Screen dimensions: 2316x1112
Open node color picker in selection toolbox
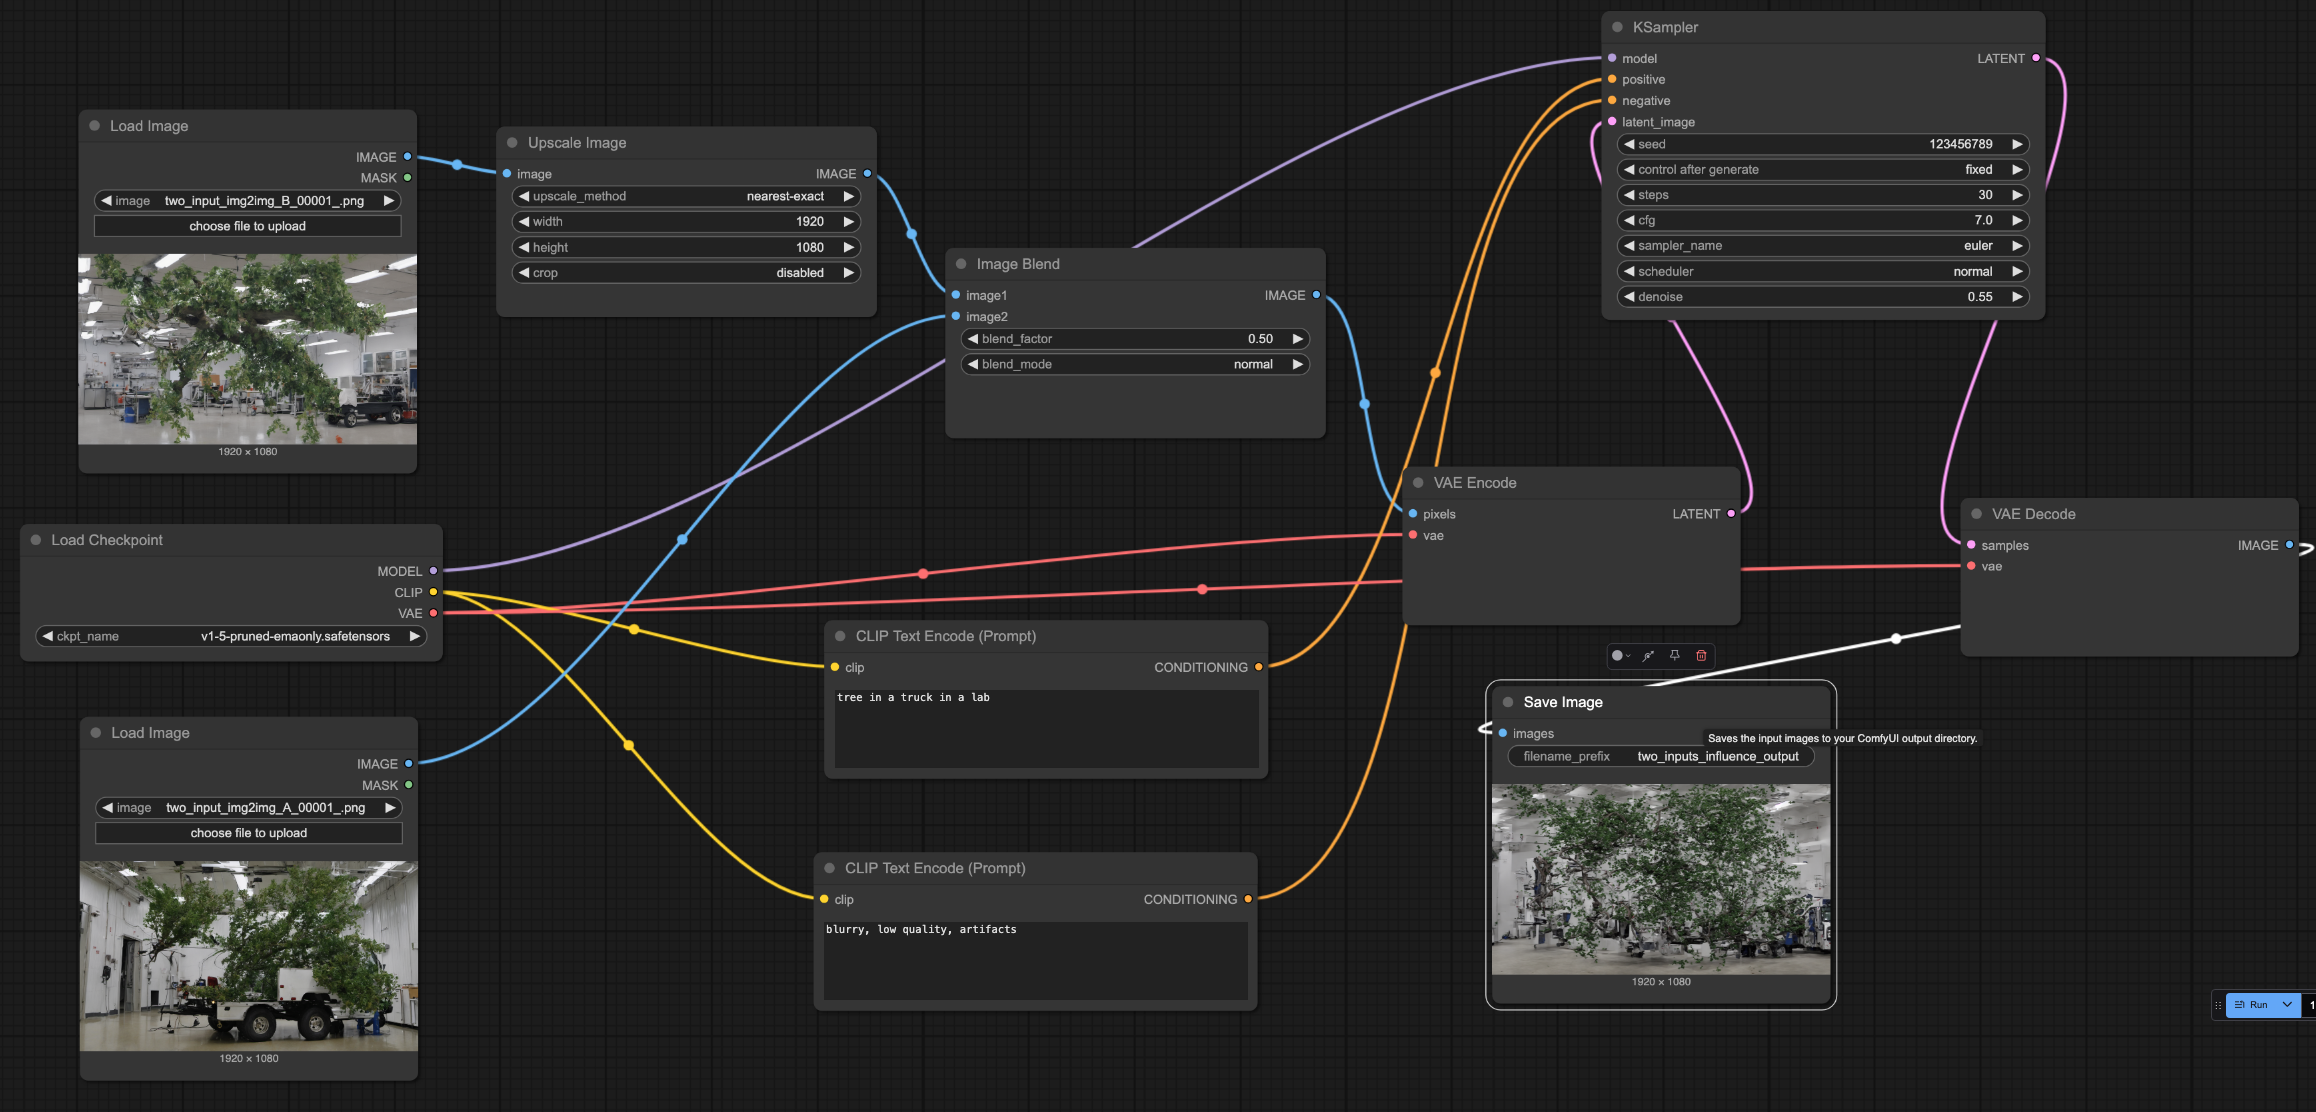[1620, 656]
